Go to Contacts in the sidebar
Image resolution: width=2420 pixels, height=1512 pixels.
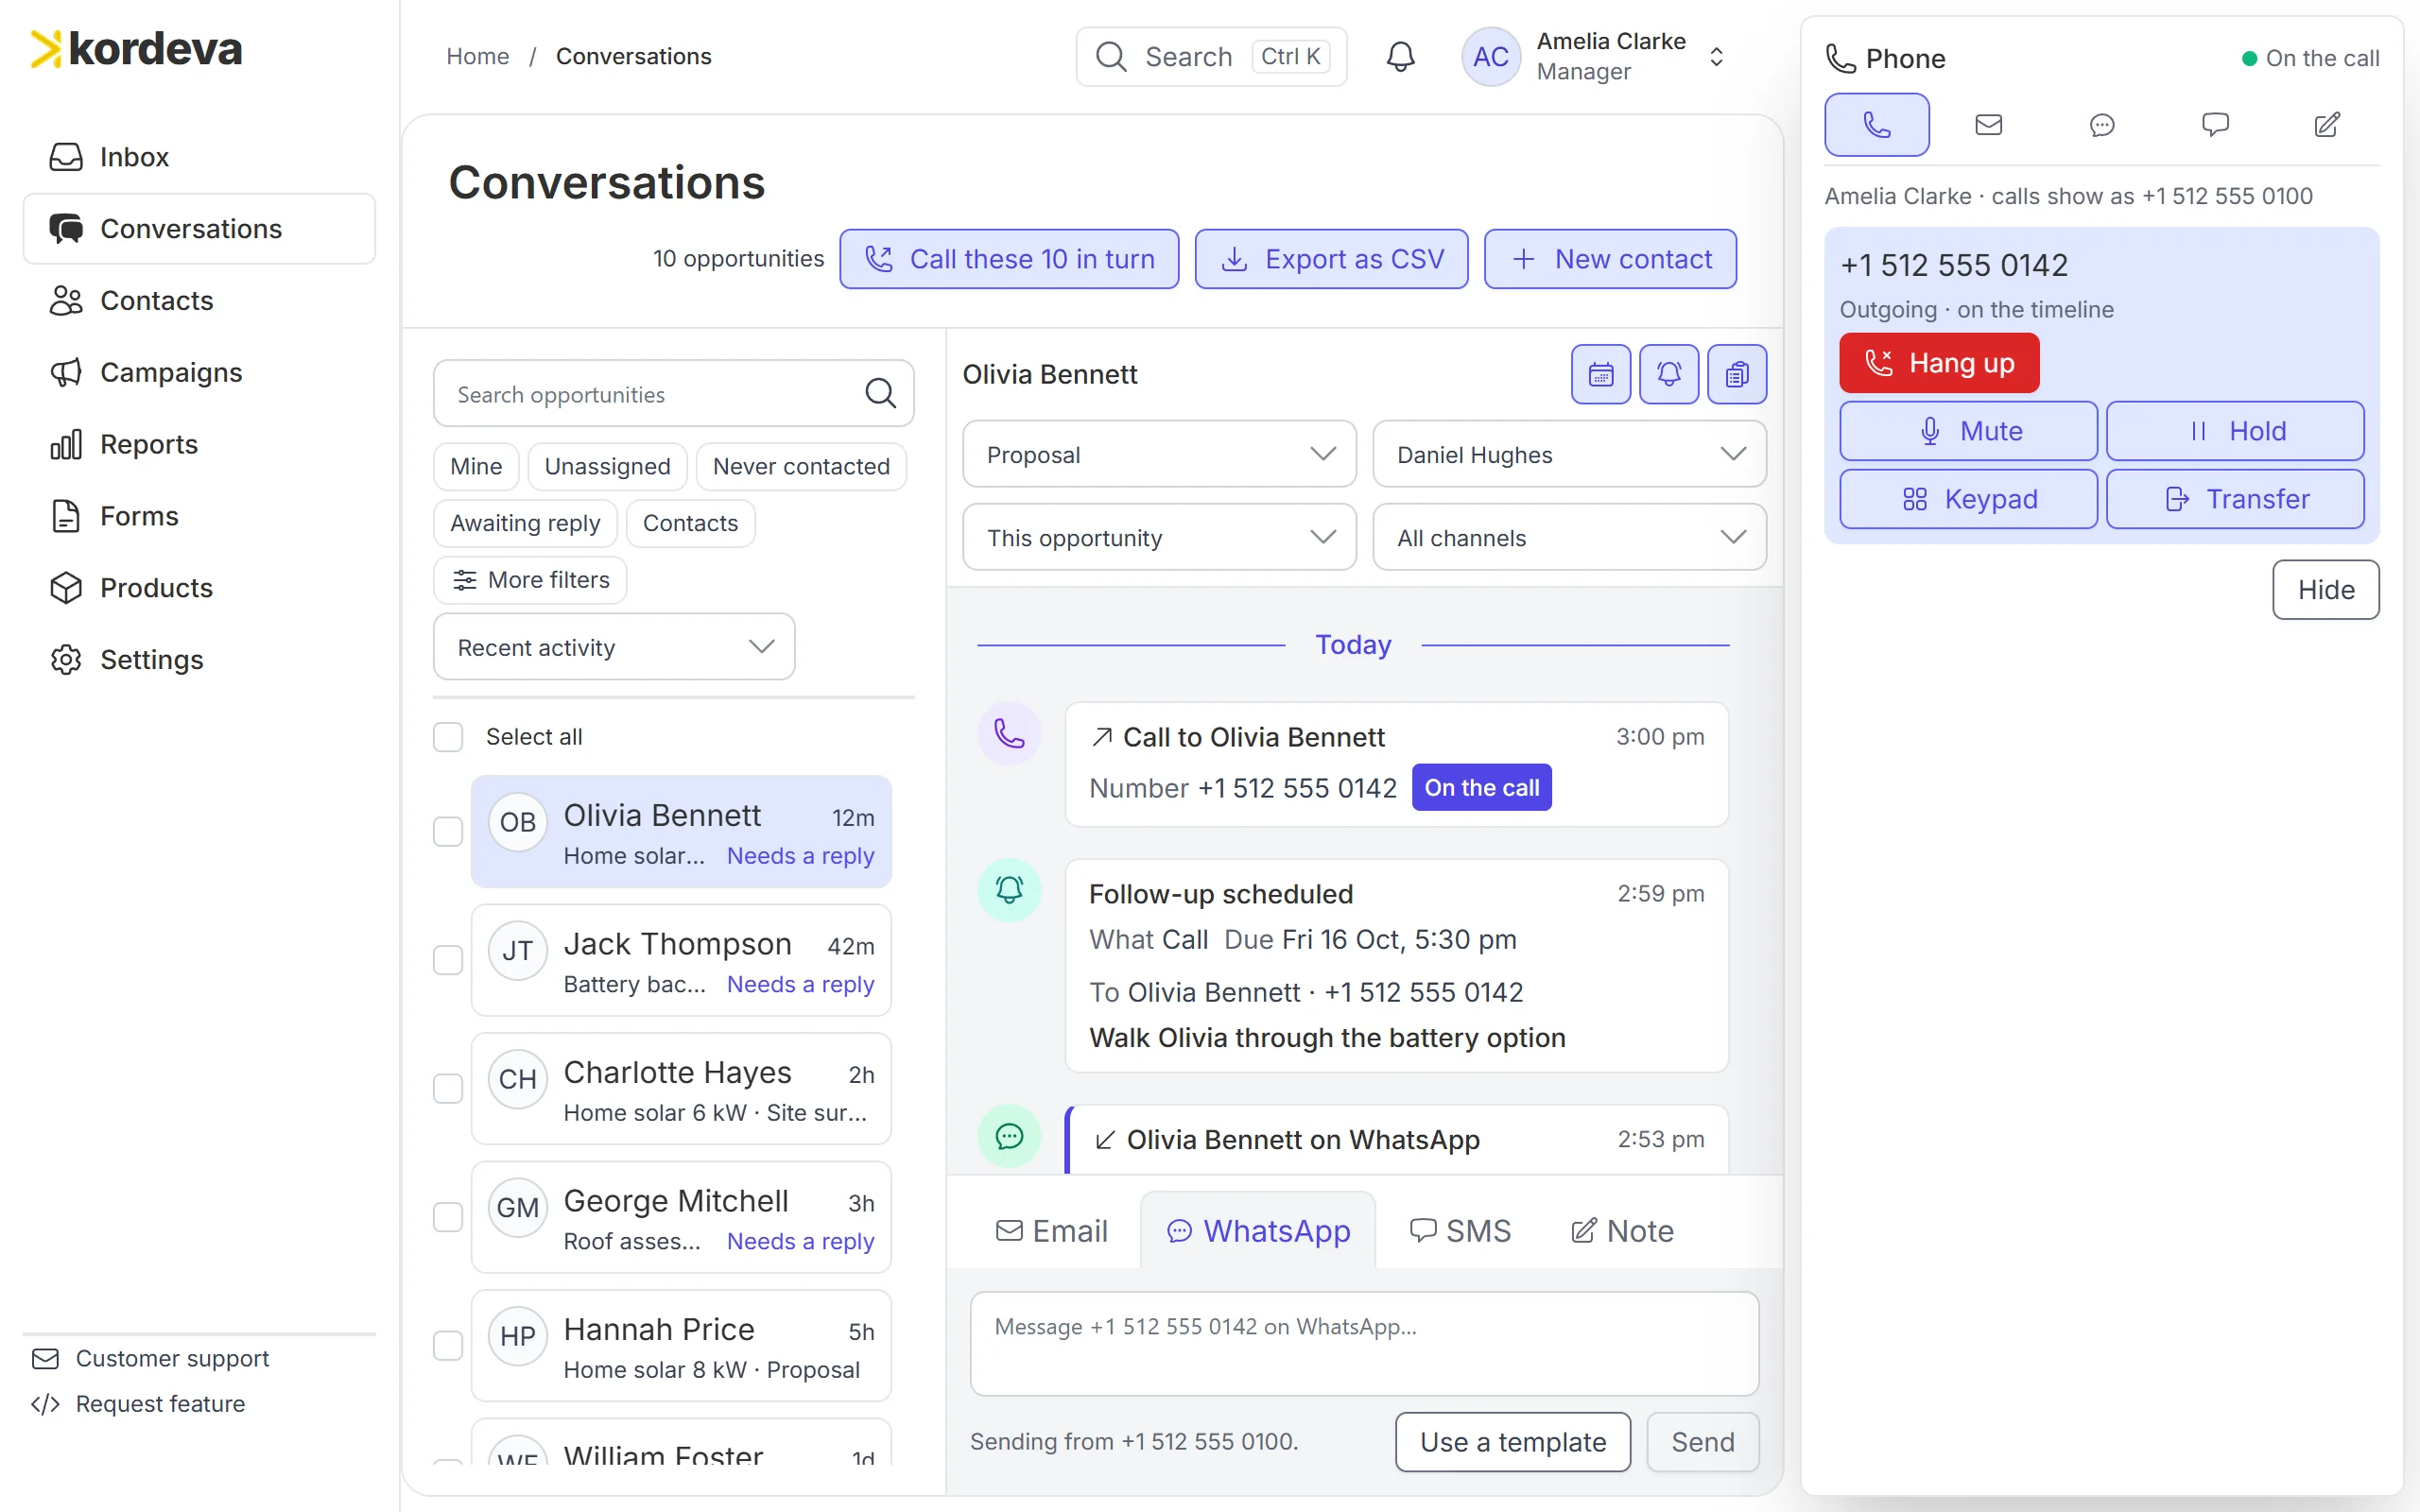[199, 301]
